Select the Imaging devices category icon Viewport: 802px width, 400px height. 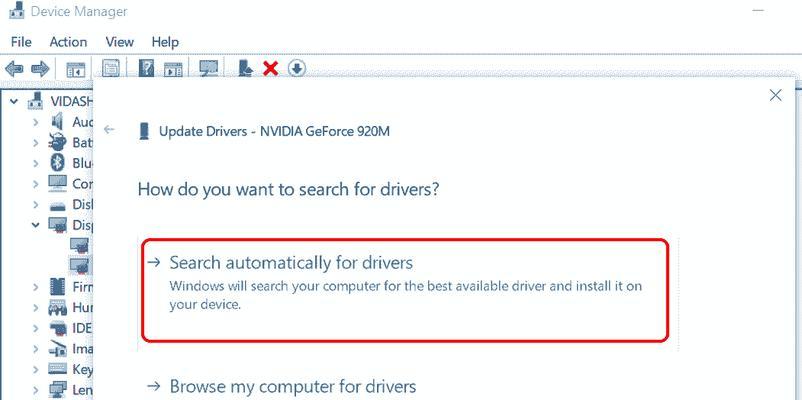(57, 349)
